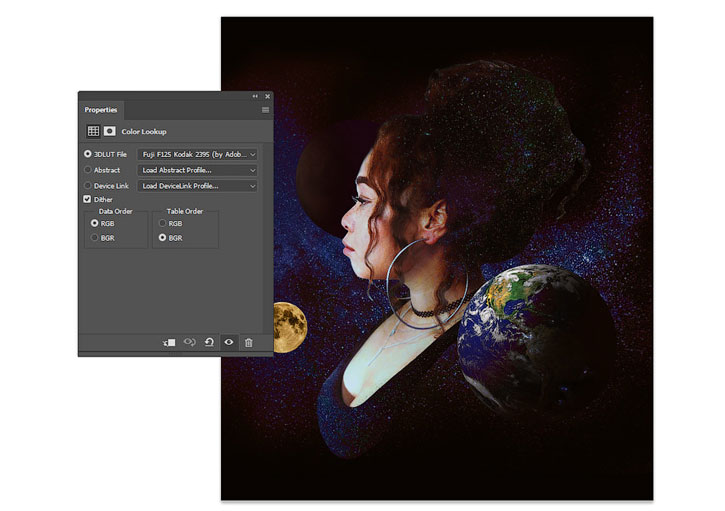The height and width of the screenshot is (511, 725).
Task: Select the layer mask icon in Properties
Action: [x=110, y=131]
